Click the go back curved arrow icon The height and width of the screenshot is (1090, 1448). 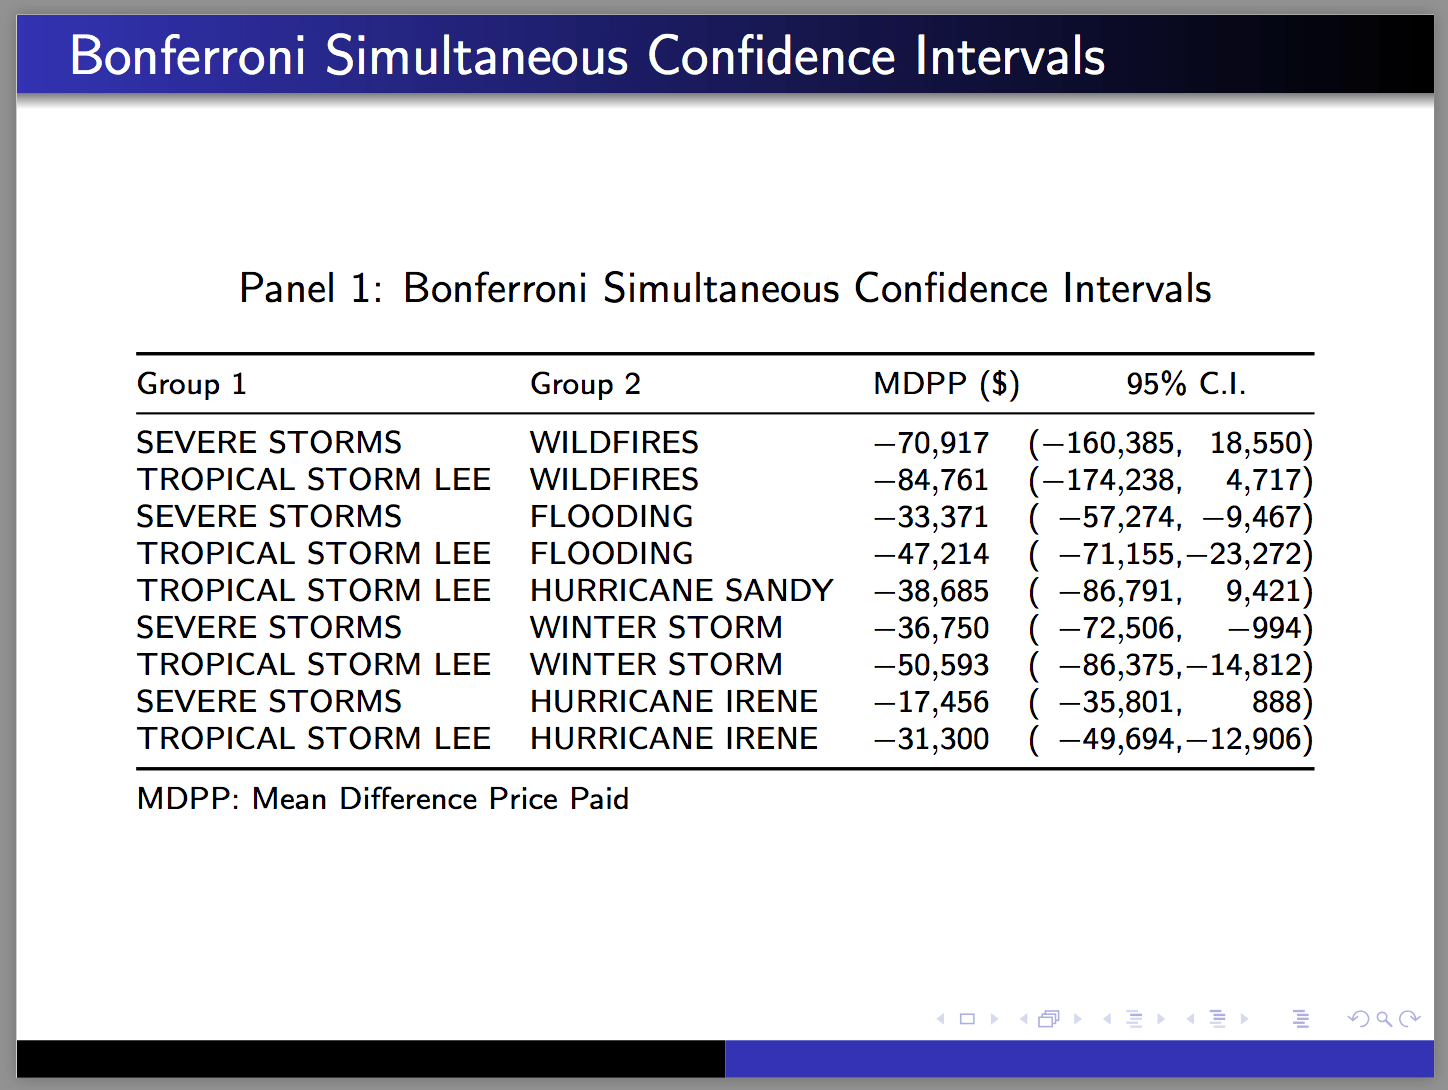tap(1359, 1019)
